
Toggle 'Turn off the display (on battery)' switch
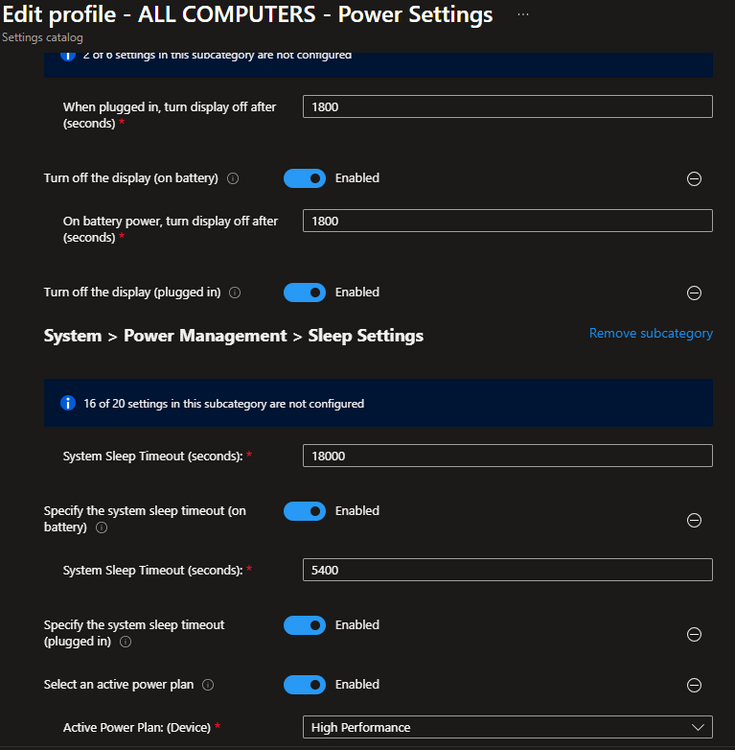pos(305,178)
